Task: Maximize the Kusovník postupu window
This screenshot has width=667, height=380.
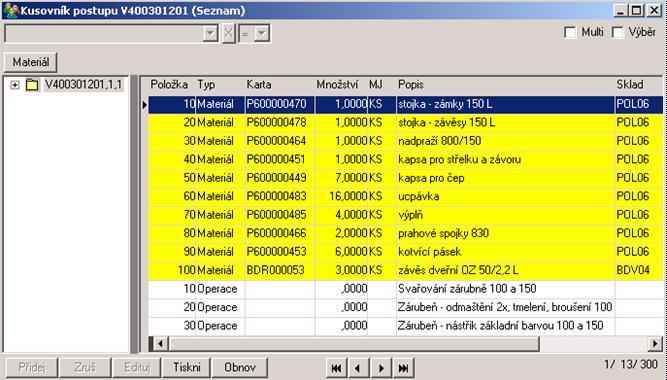Action: [636, 11]
